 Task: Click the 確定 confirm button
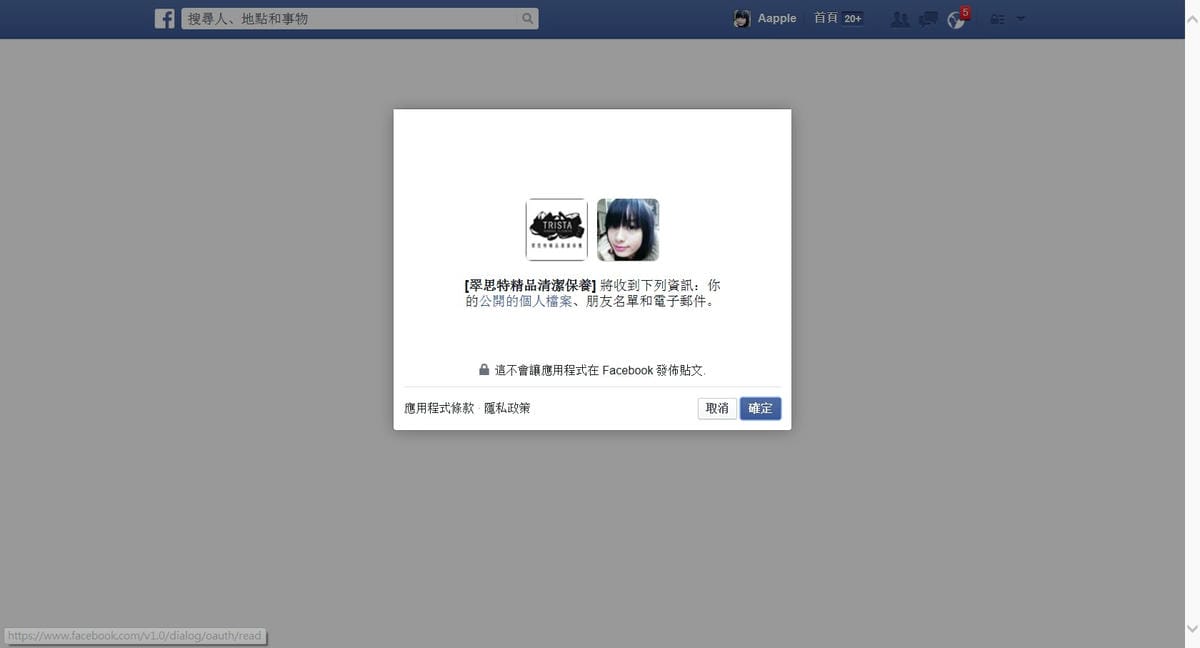761,408
